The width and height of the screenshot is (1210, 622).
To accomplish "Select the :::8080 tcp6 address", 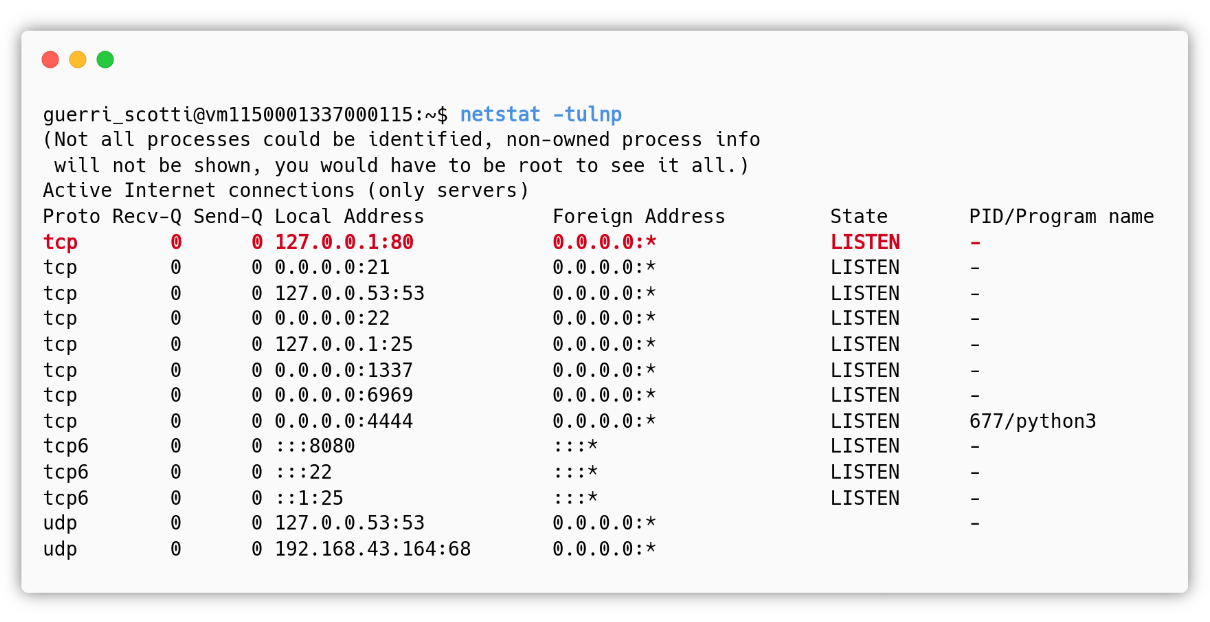I will 315,446.
